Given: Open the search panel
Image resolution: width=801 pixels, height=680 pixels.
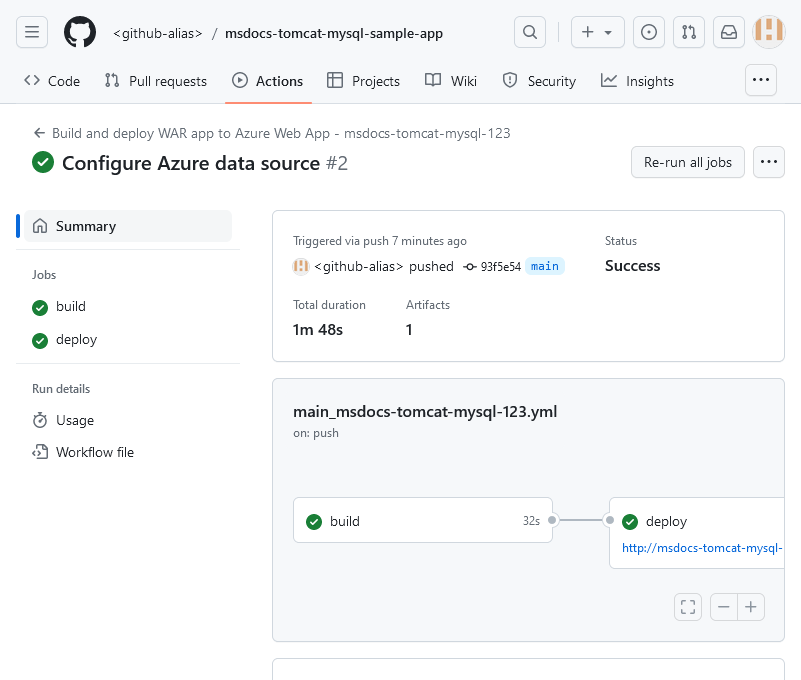Looking at the screenshot, I should pyautogui.click(x=530, y=32).
